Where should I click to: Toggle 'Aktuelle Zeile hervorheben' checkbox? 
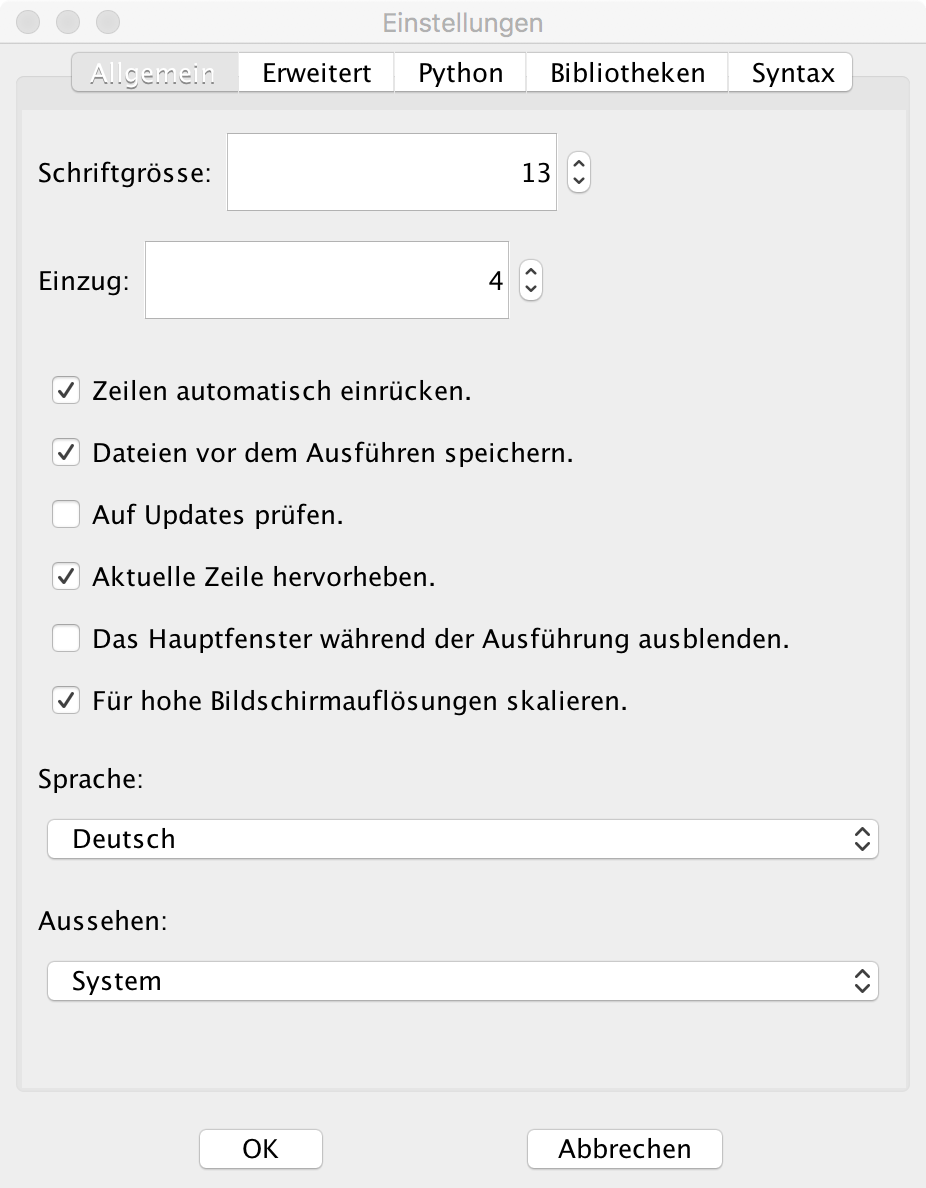point(66,577)
